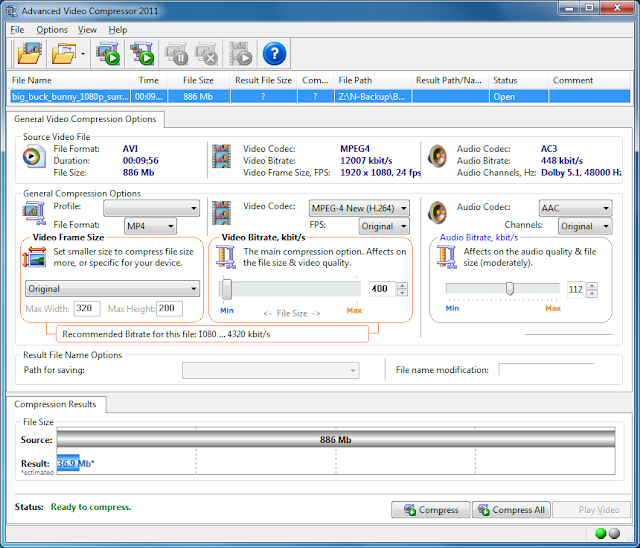The height and width of the screenshot is (548, 640).
Task: Click the application icon in title bar
Action: click(x=12, y=11)
